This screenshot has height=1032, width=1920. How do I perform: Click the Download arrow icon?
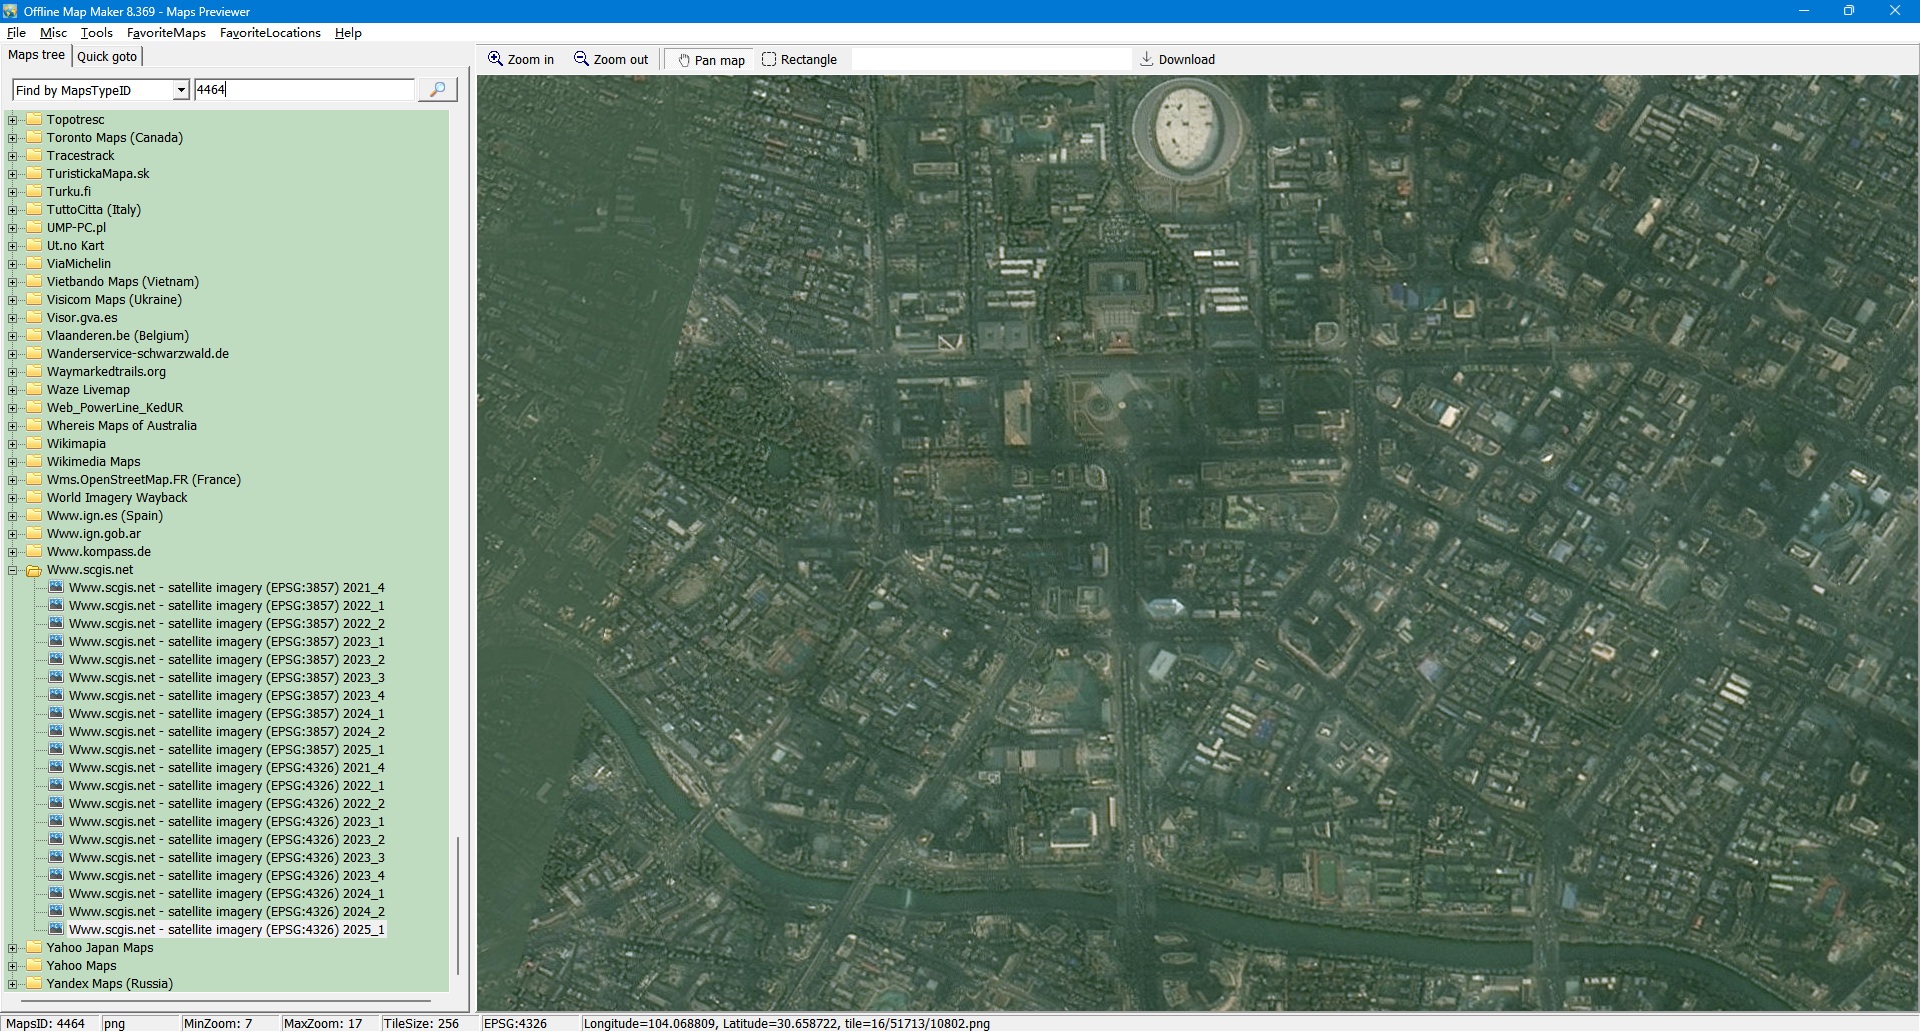pyautogui.click(x=1147, y=60)
